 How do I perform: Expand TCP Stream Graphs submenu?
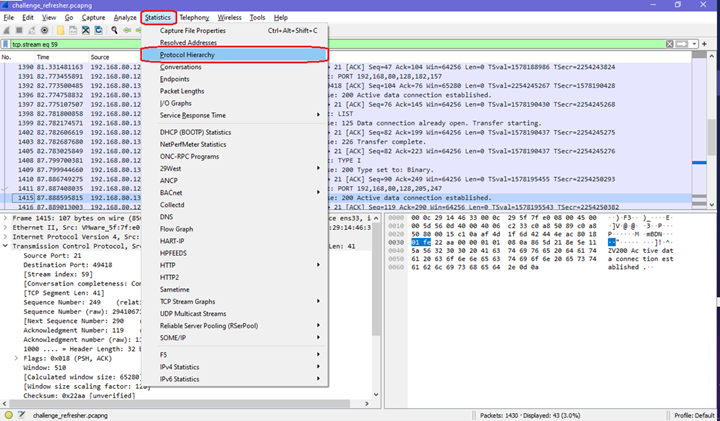click(x=235, y=302)
